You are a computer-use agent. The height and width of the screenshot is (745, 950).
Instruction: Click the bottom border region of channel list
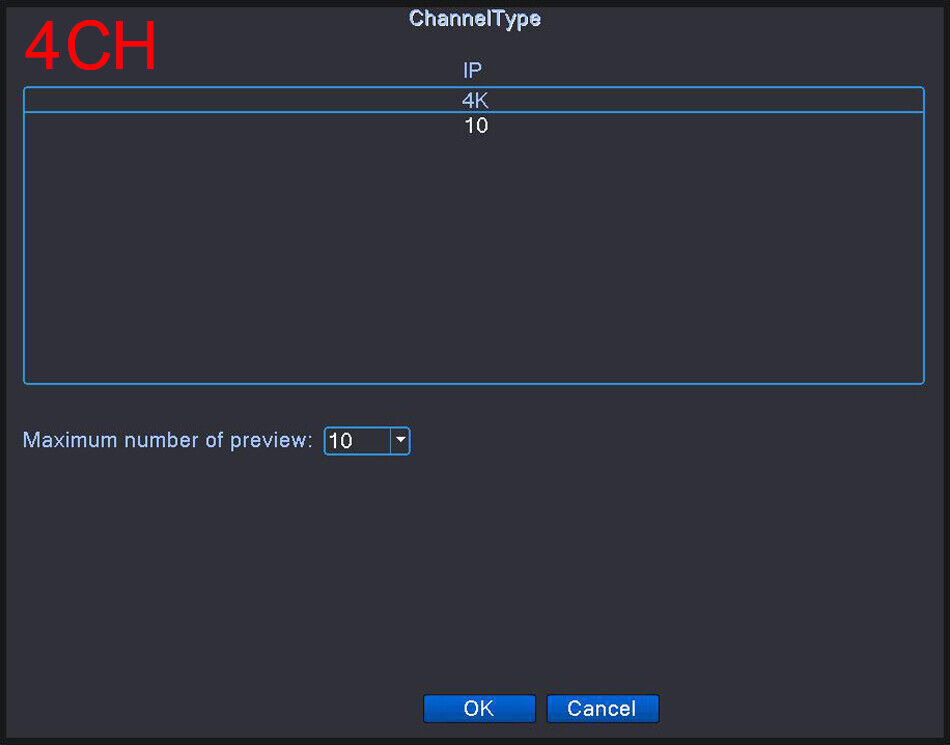tap(474, 383)
